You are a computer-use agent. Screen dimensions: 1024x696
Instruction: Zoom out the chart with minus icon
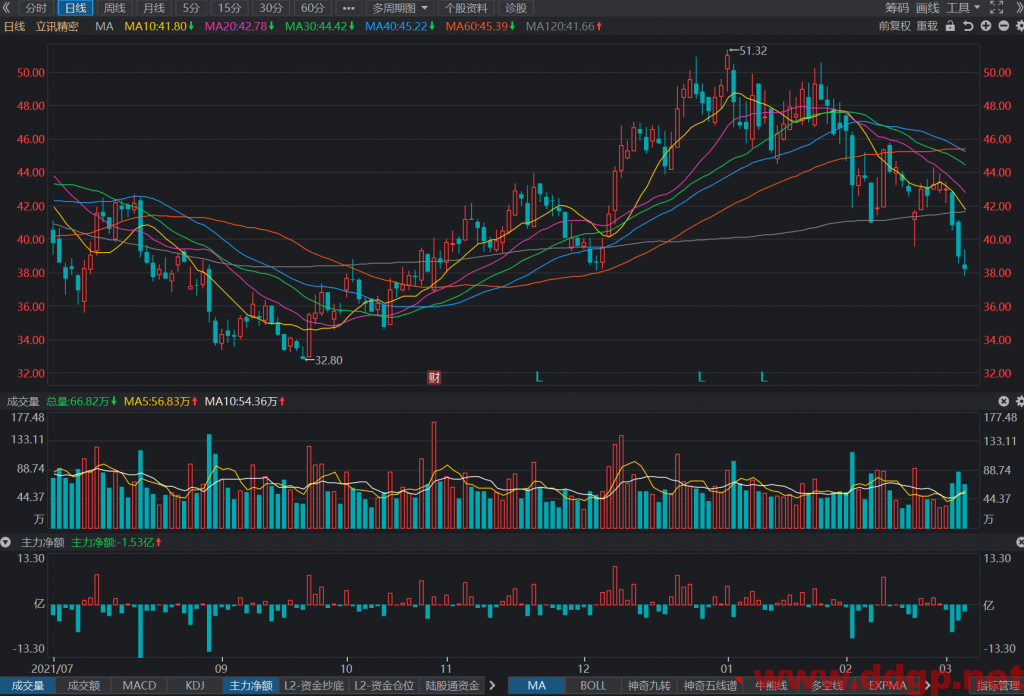pyautogui.click(x=1003, y=26)
